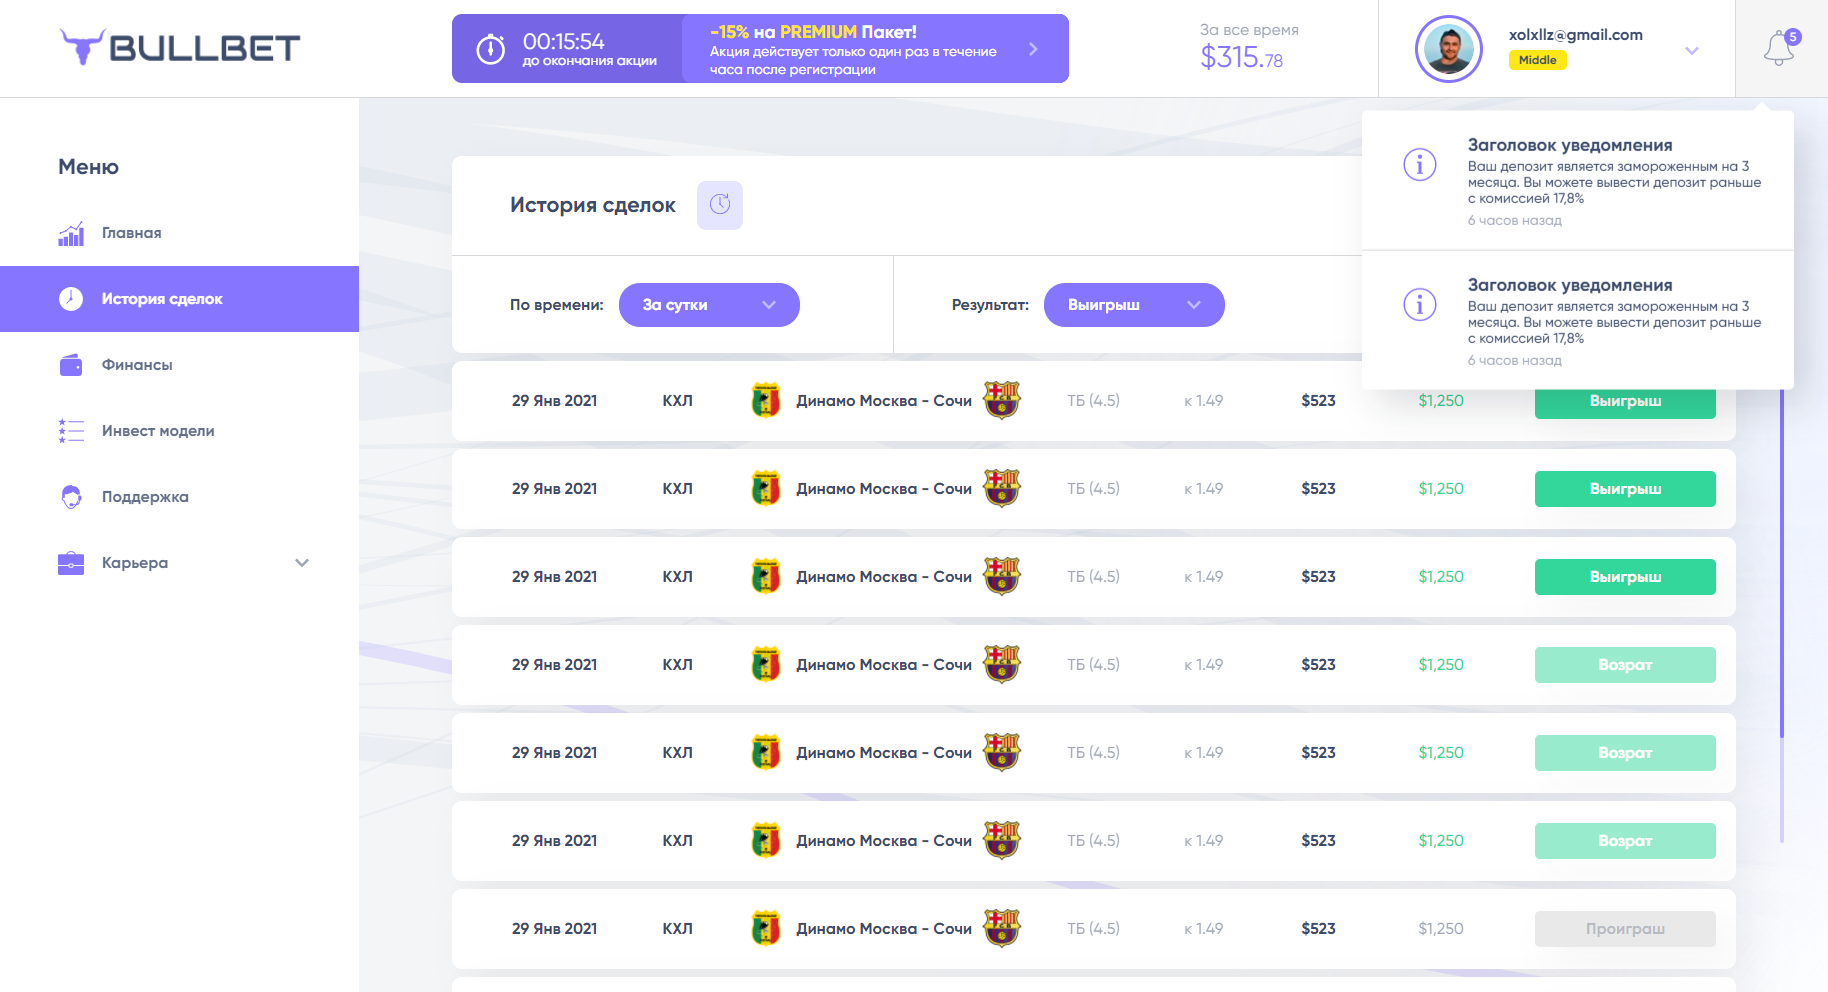Expand the account menu chevron next to email

click(x=1692, y=51)
